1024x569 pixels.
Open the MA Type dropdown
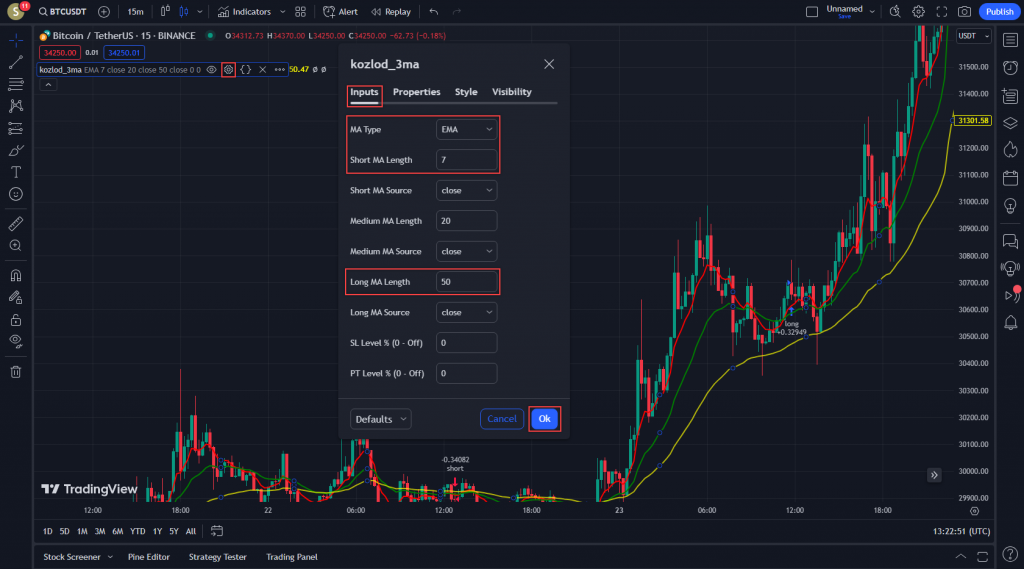click(466, 129)
